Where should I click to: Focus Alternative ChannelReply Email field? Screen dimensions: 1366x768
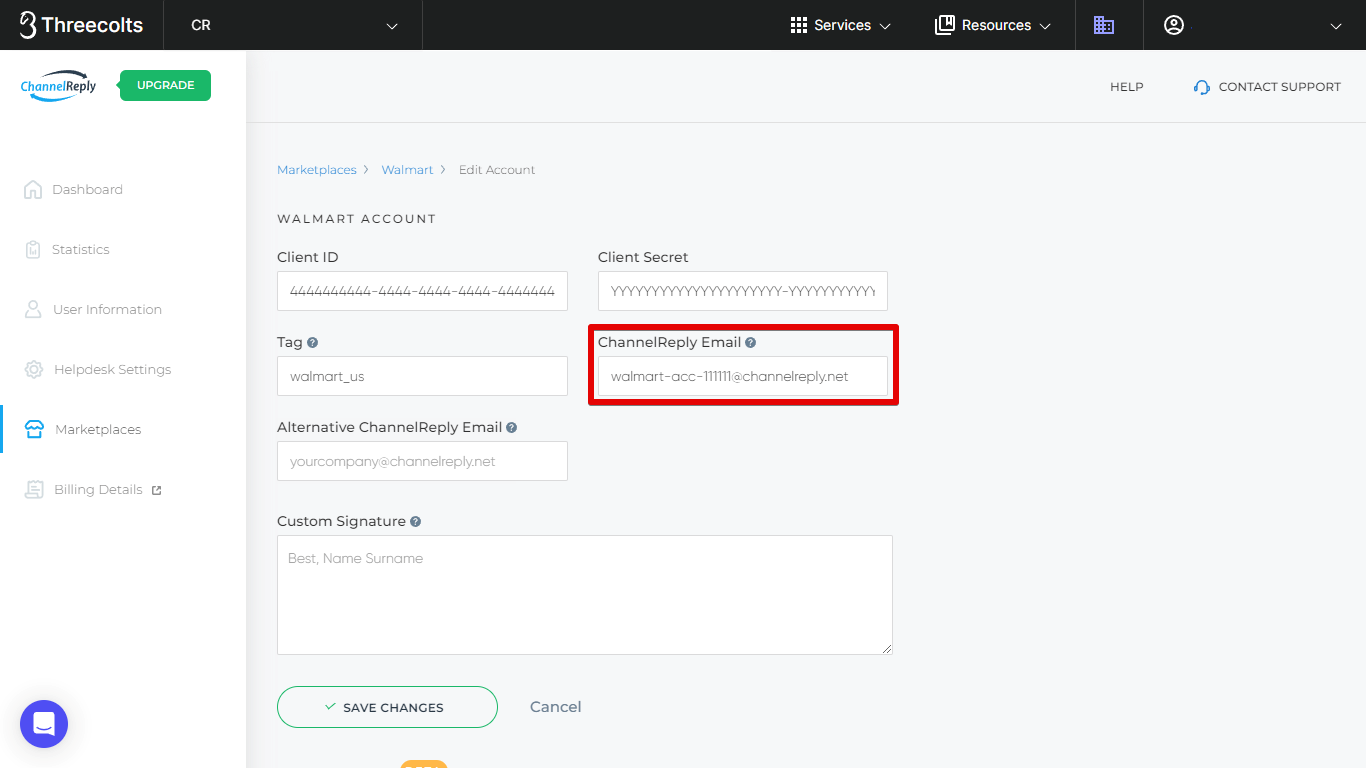pyautogui.click(x=422, y=461)
